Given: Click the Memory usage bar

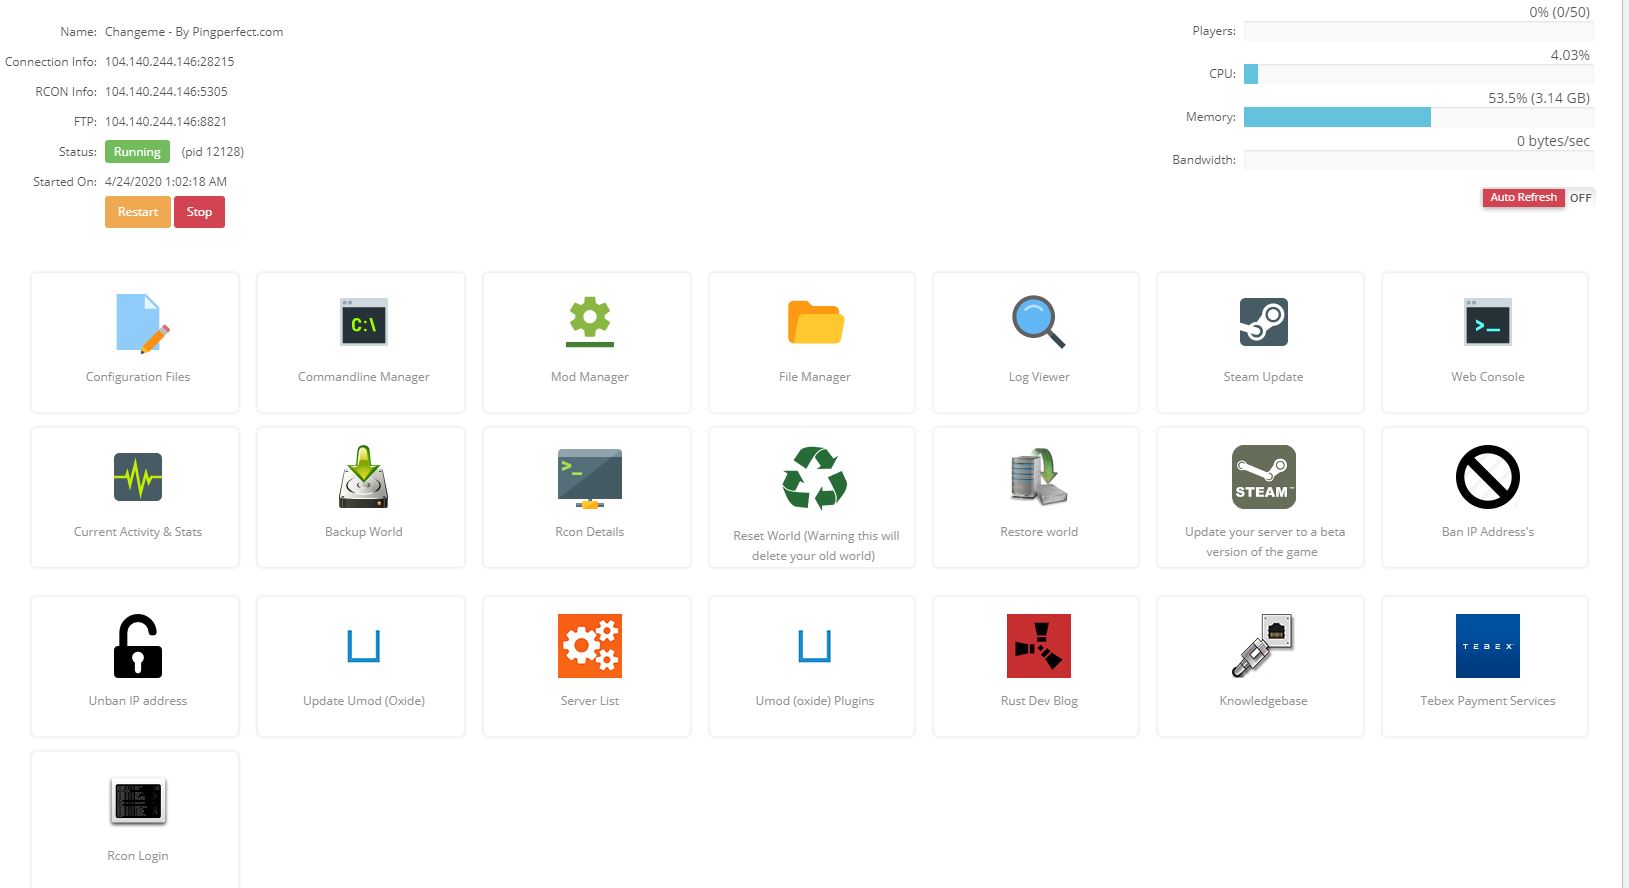Looking at the screenshot, I should point(1417,117).
